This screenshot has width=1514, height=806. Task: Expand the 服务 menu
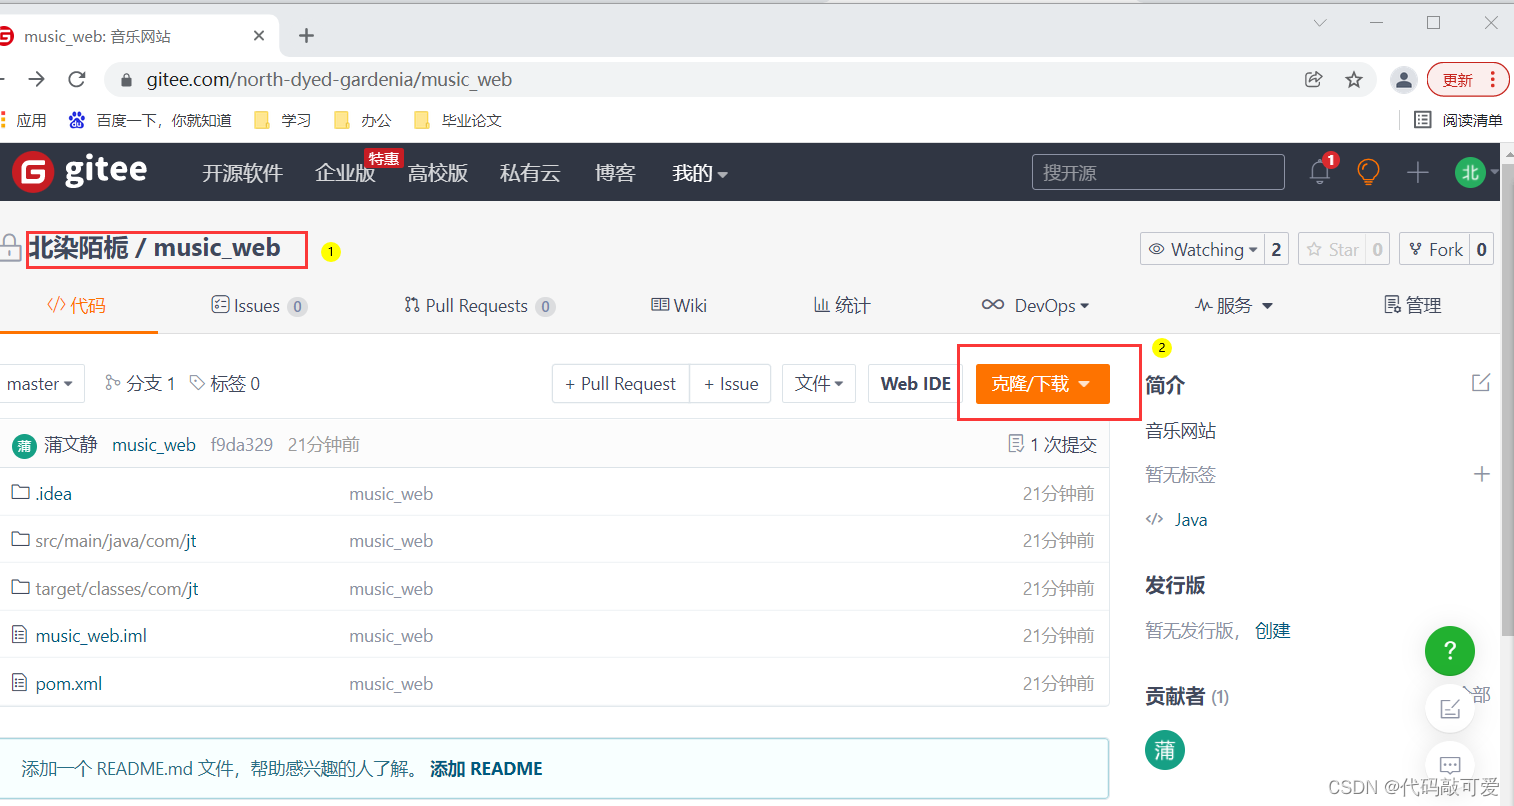[x=1234, y=306]
